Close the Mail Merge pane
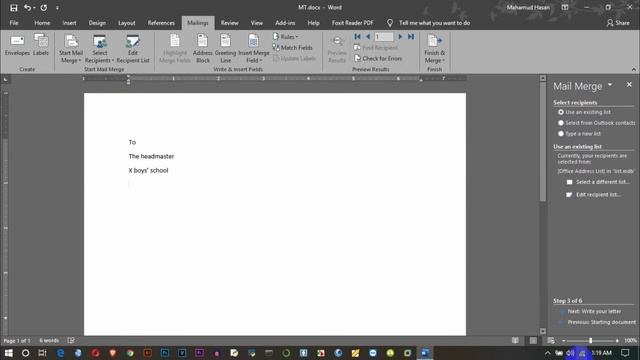The width and height of the screenshot is (640, 360). click(629, 84)
